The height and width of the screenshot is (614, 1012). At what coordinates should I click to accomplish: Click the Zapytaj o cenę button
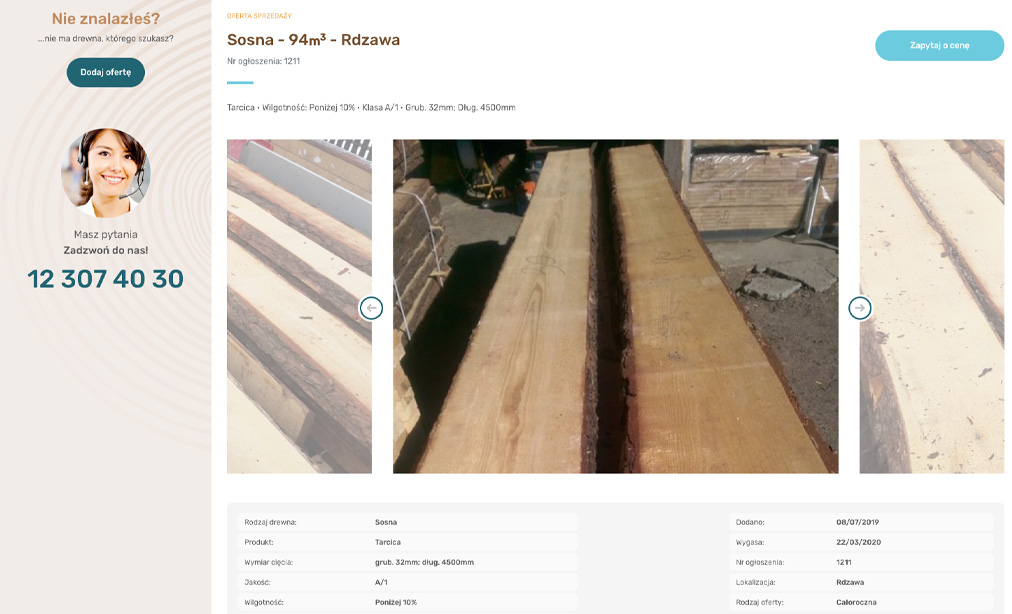tap(939, 45)
